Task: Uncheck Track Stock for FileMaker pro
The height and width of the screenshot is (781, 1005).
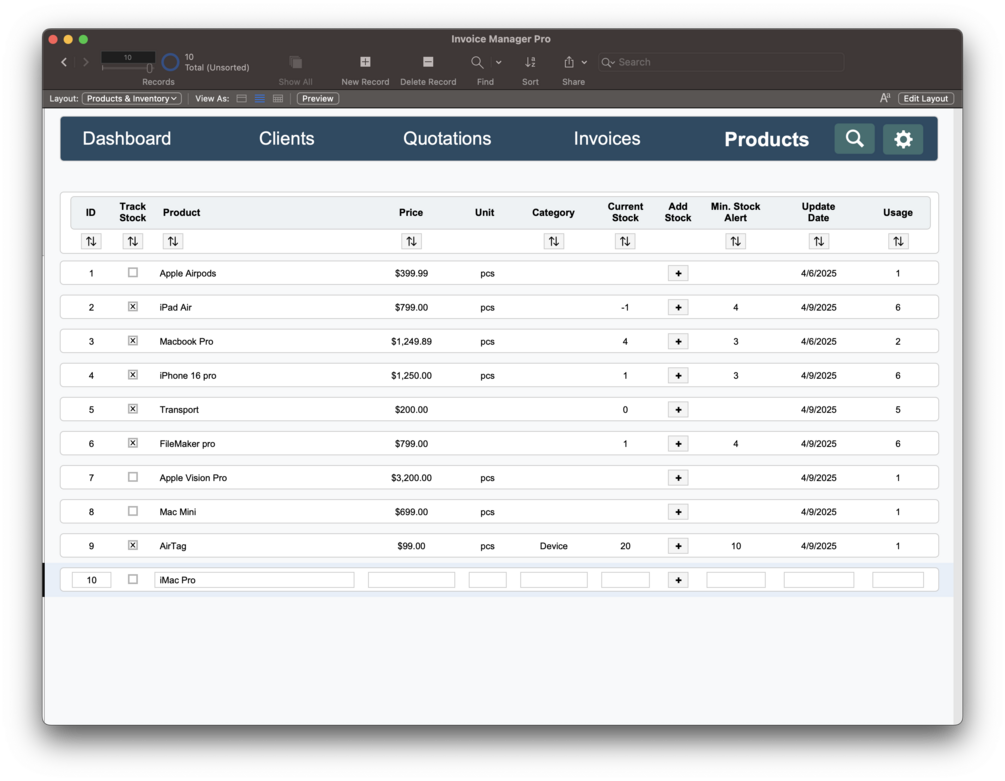Action: point(133,443)
